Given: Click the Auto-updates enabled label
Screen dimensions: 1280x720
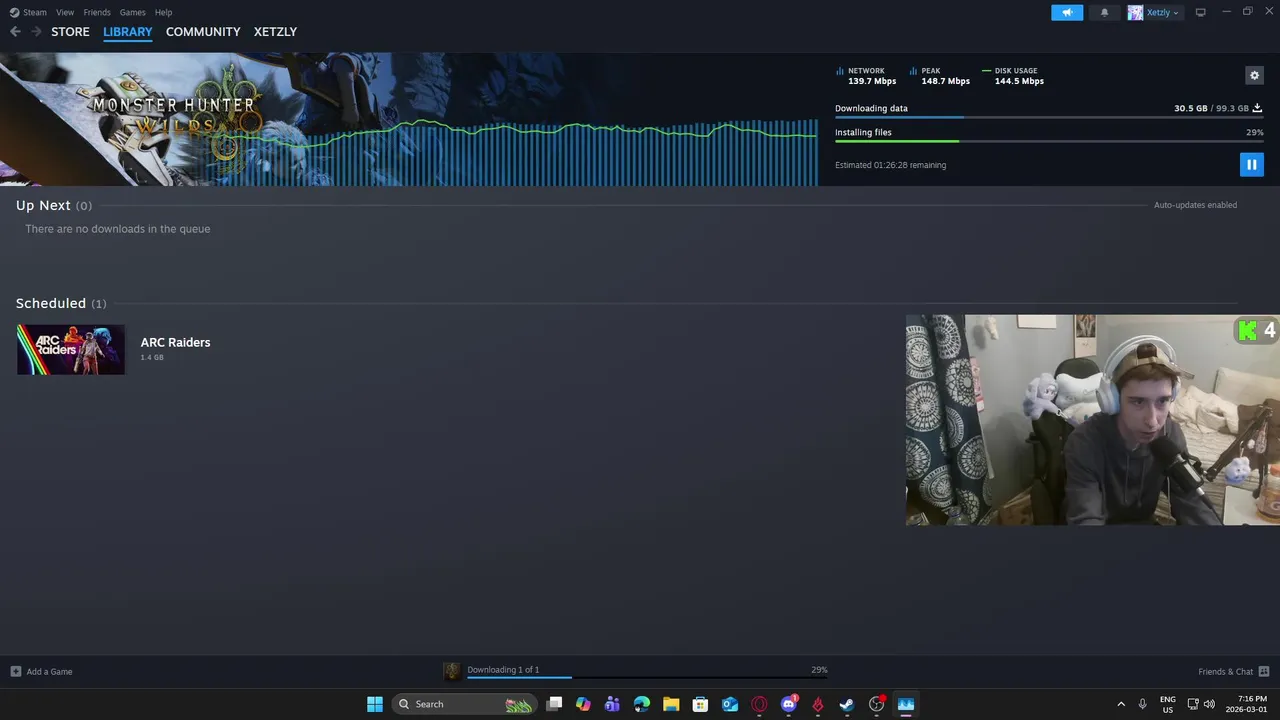Looking at the screenshot, I should click(x=1195, y=205).
